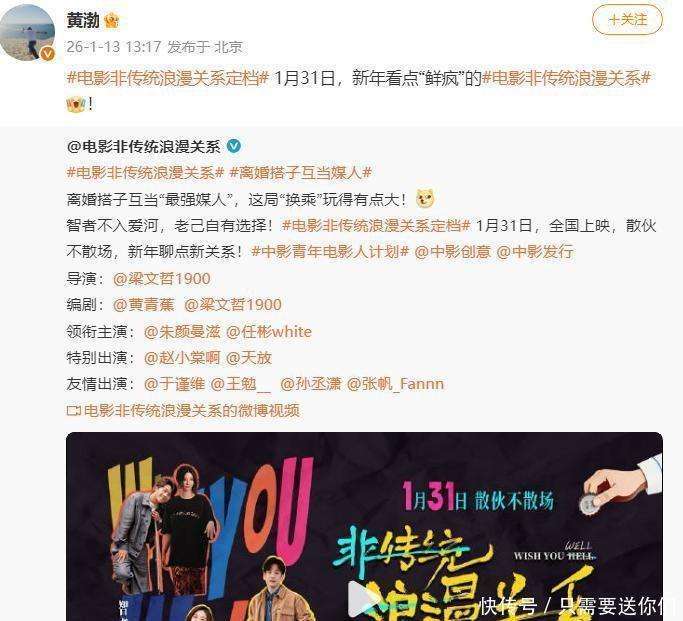Click the emoji before the exclamation mark
Viewport: 683px width, 621px height.
pos(75,104)
